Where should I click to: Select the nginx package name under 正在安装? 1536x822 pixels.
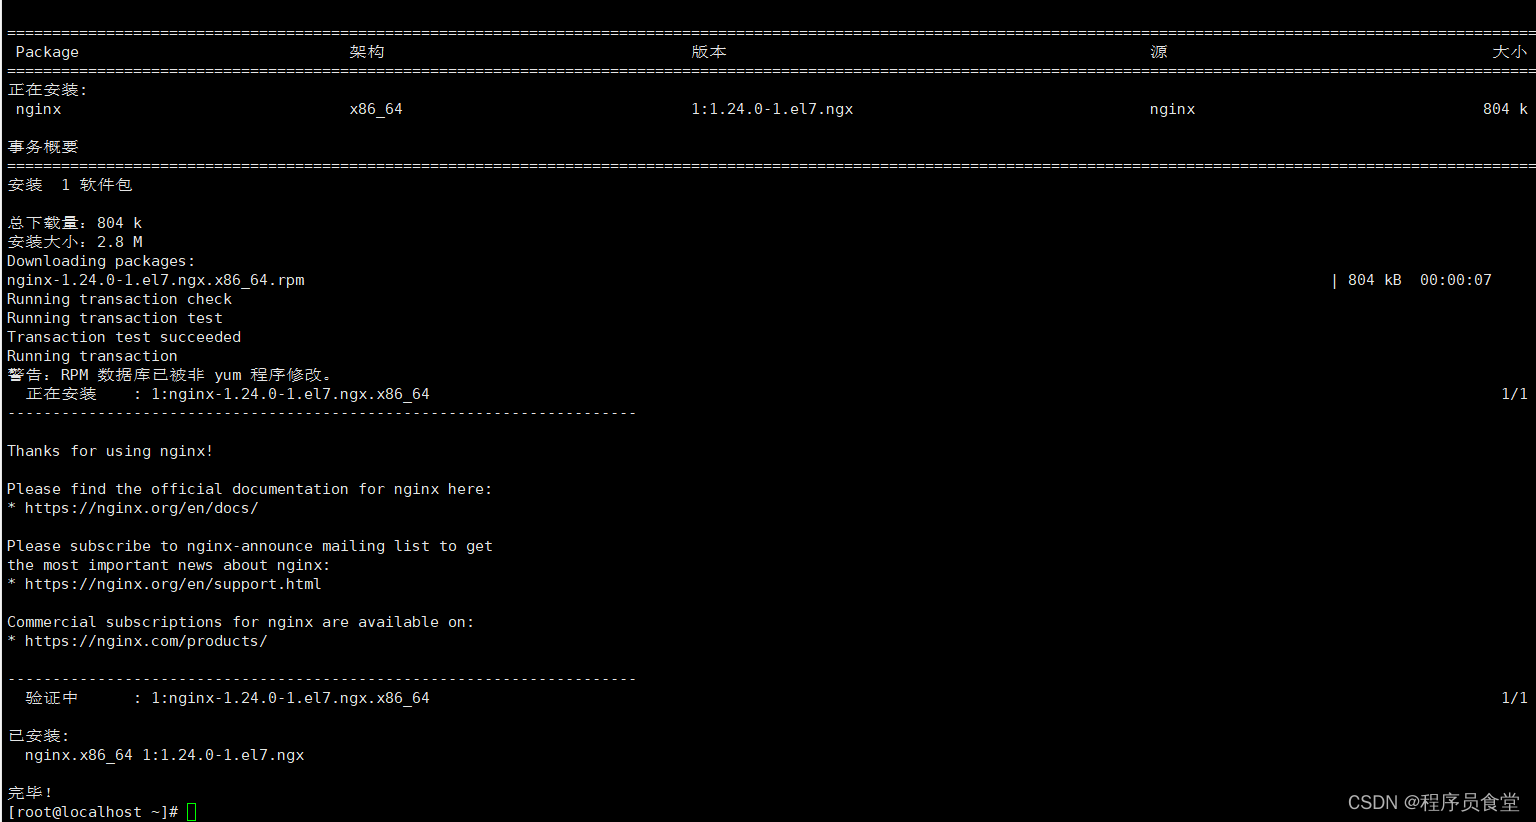point(37,108)
